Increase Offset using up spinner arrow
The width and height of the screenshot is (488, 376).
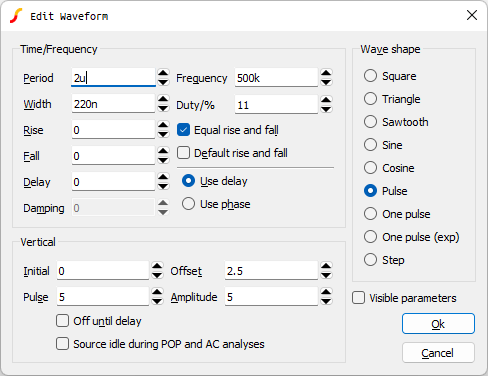326,266
